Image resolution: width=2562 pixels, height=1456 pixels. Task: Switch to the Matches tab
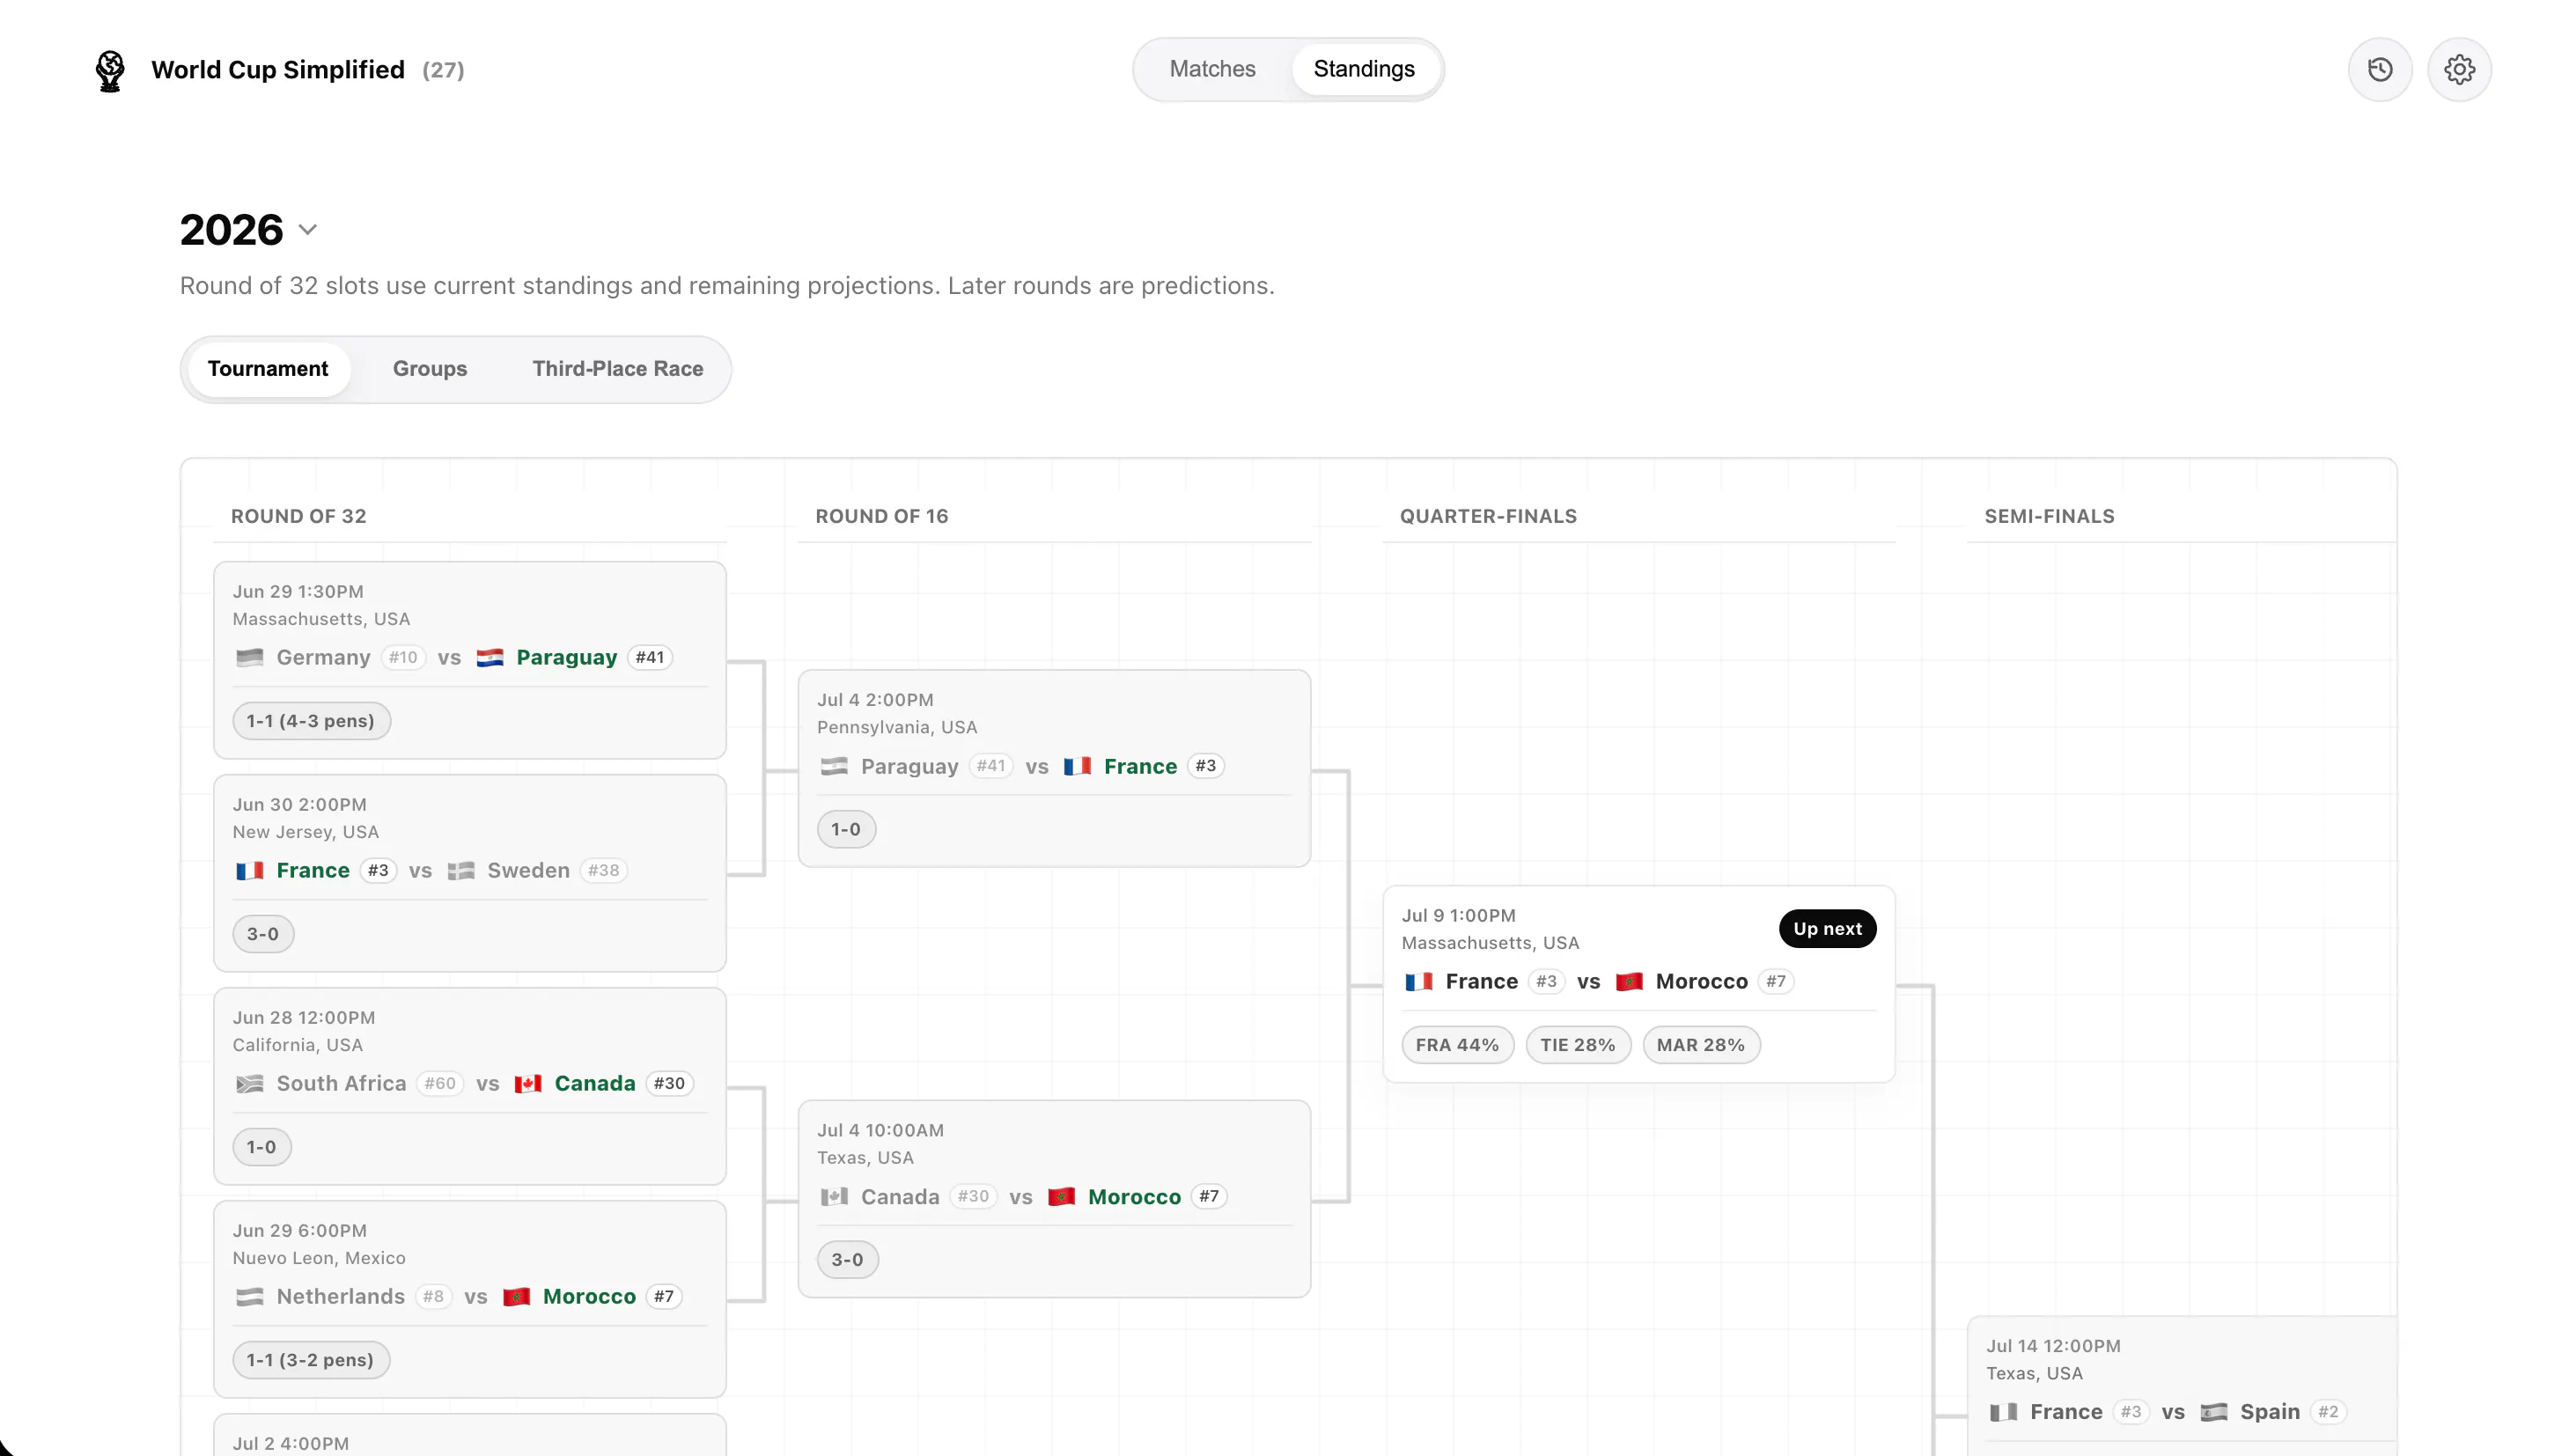1212,69
